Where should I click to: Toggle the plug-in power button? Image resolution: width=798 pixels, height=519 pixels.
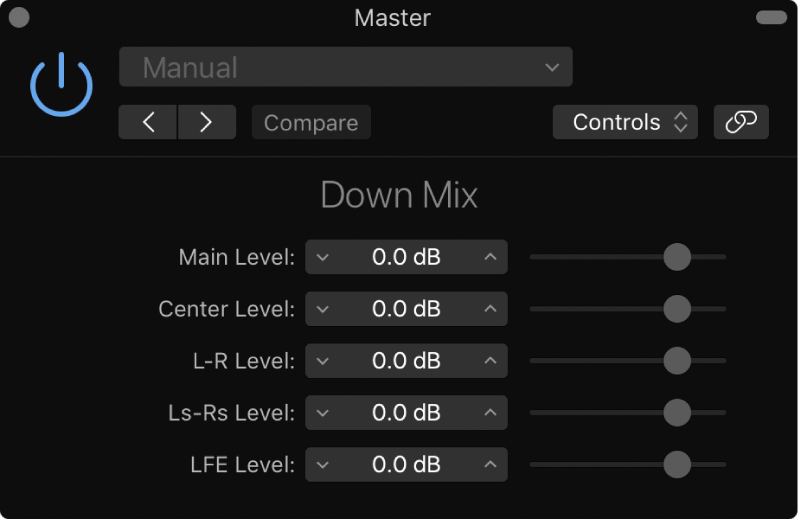pos(61,86)
